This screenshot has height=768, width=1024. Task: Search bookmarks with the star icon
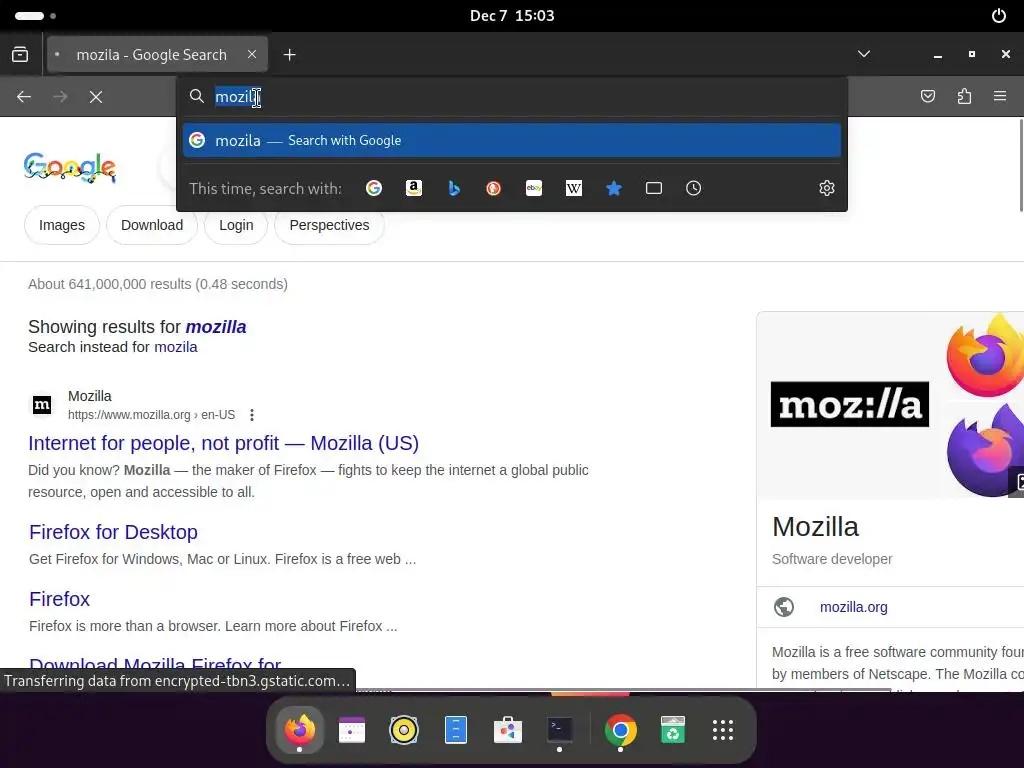pos(614,188)
